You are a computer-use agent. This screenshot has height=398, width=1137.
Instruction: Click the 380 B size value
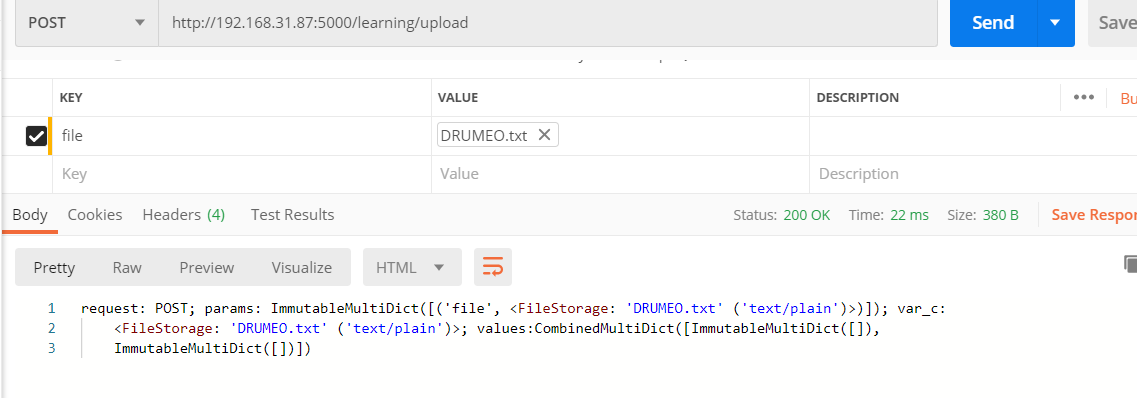[x=1001, y=215]
